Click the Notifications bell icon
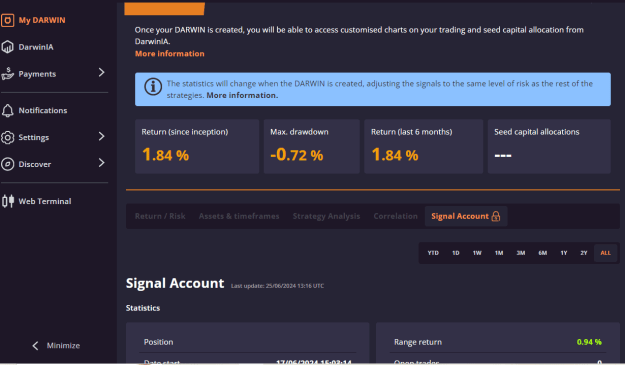The height and width of the screenshot is (365, 625). 7,110
